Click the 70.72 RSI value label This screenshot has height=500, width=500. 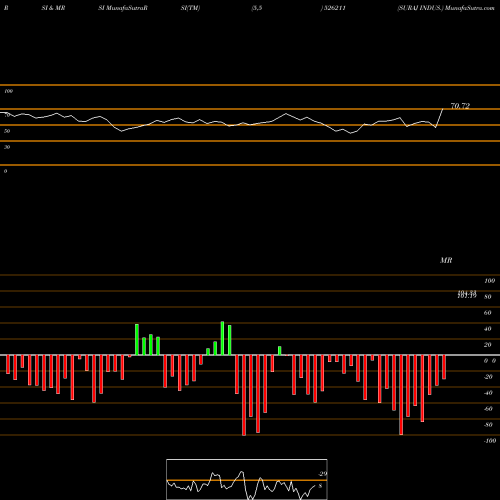[460, 106]
